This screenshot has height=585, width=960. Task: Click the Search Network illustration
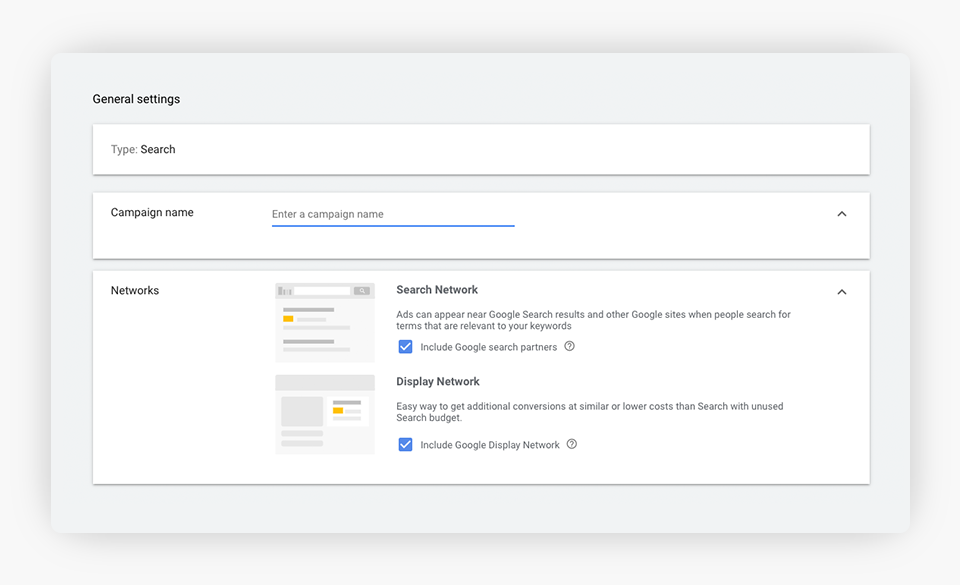point(325,322)
